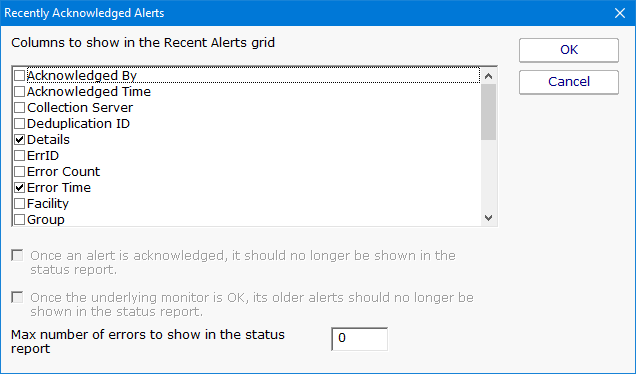
Task: Uncheck the Details column checkbox
Action: pyautogui.click(x=19, y=140)
